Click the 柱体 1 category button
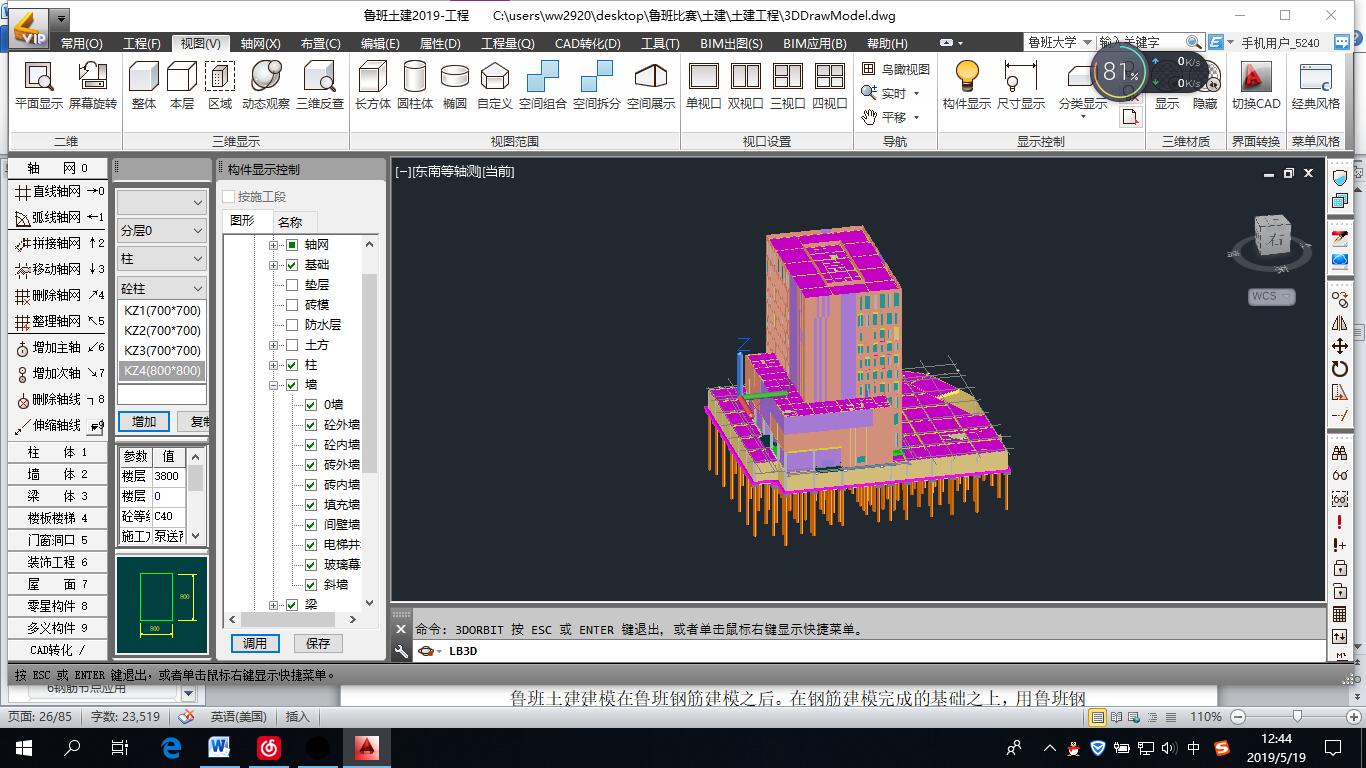 (x=58, y=452)
